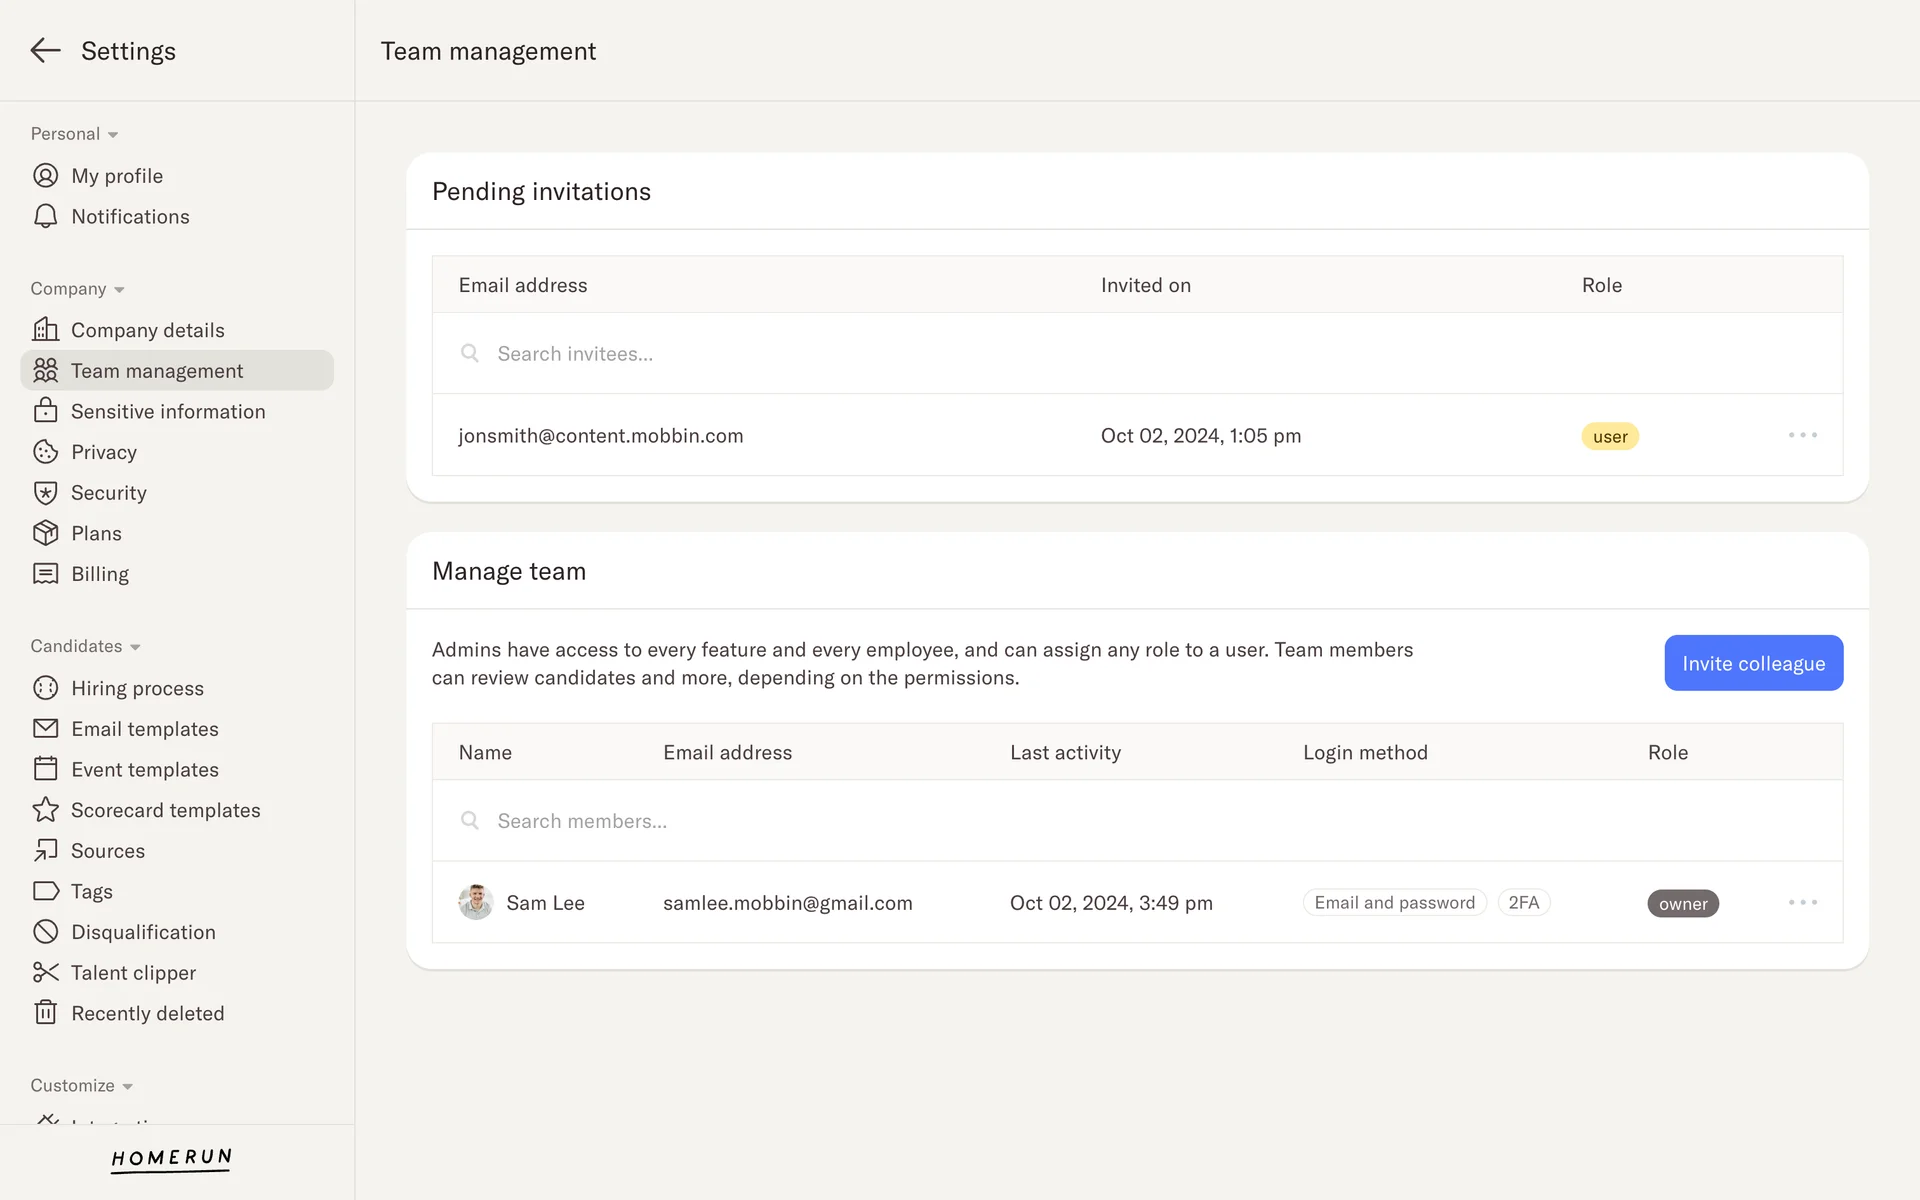
Task: Click the Search members field
Action: pyautogui.click(x=582, y=821)
